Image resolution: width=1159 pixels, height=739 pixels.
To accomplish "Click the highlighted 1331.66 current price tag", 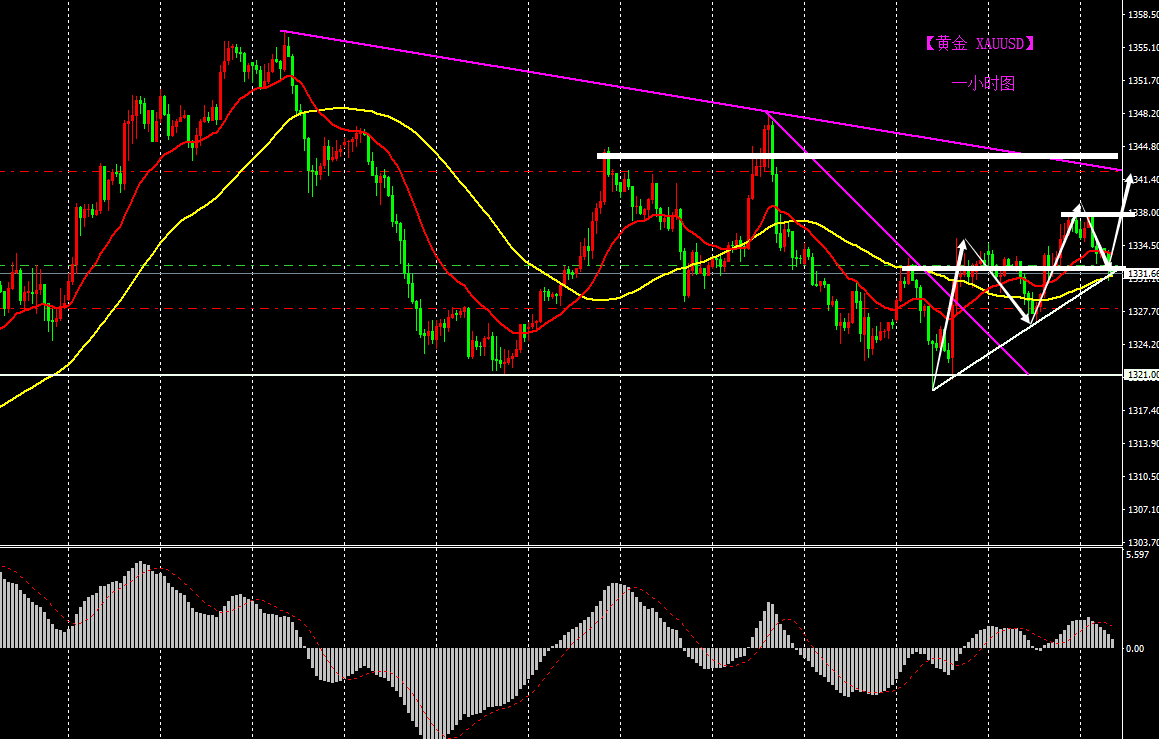I will (x=1142, y=273).
